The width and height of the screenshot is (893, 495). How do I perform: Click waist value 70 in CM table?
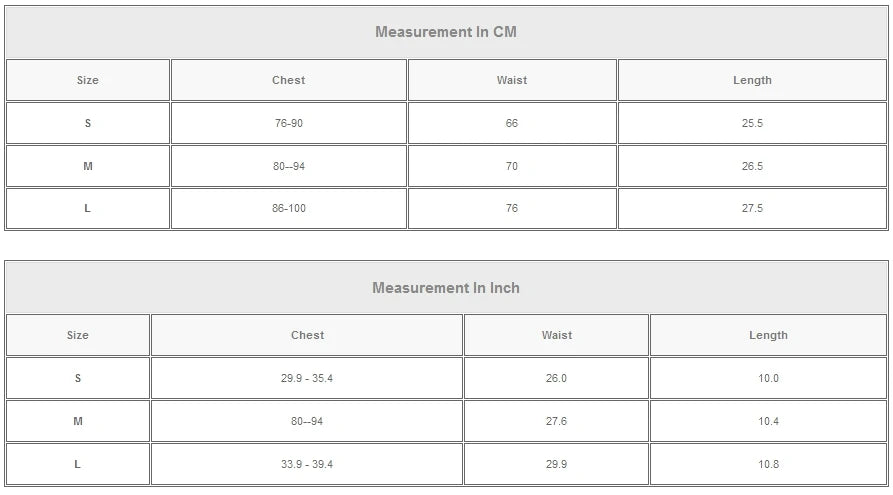click(511, 167)
